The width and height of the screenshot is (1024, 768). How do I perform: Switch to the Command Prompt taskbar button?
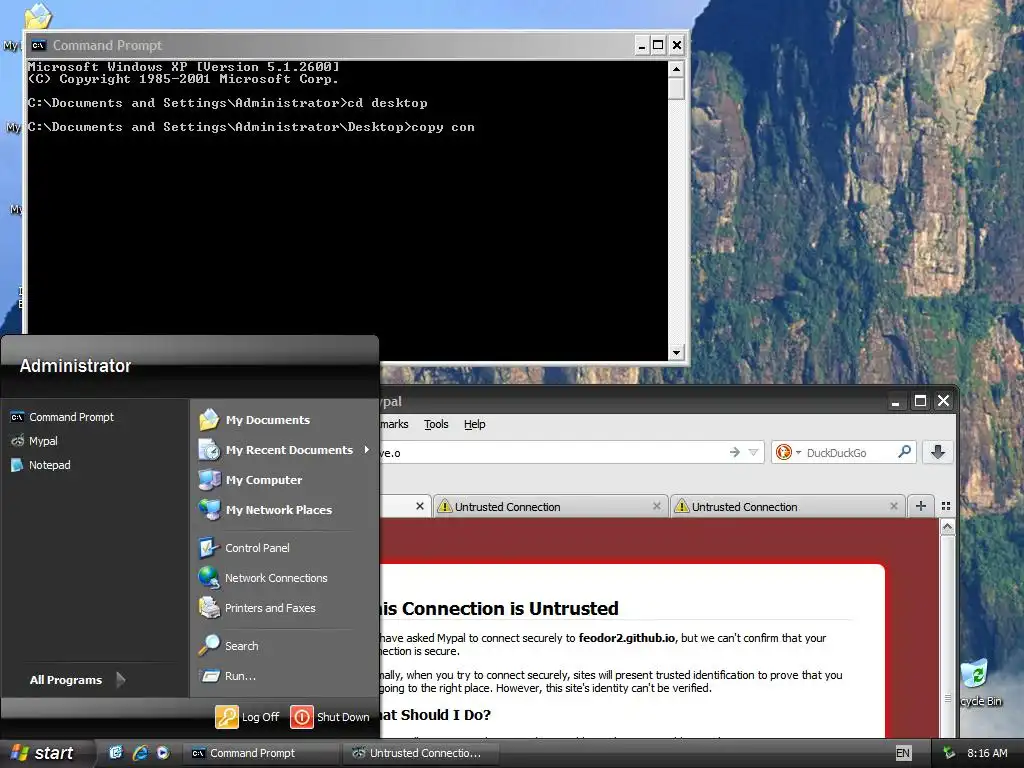click(260, 753)
